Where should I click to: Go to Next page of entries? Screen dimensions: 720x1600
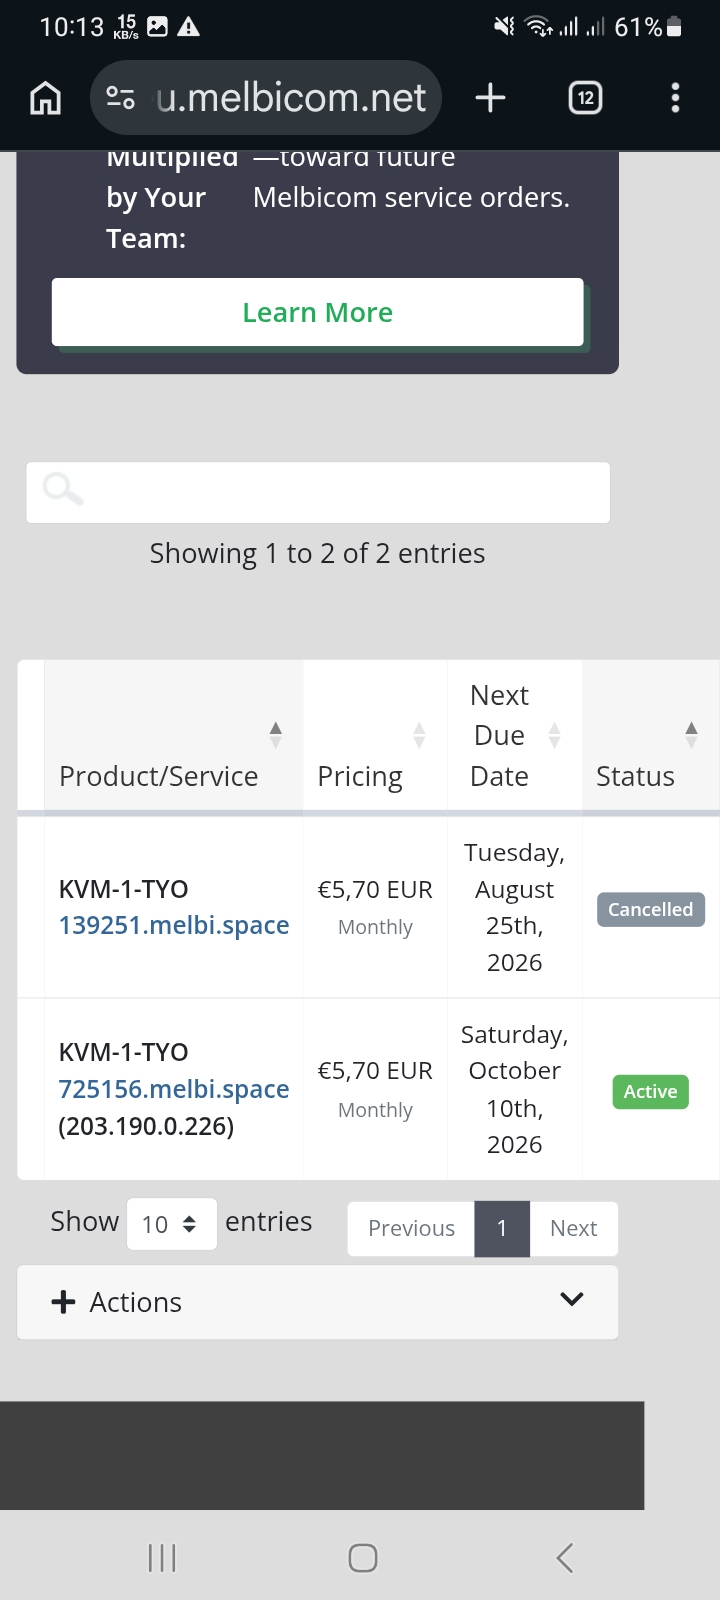pyautogui.click(x=574, y=1228)
